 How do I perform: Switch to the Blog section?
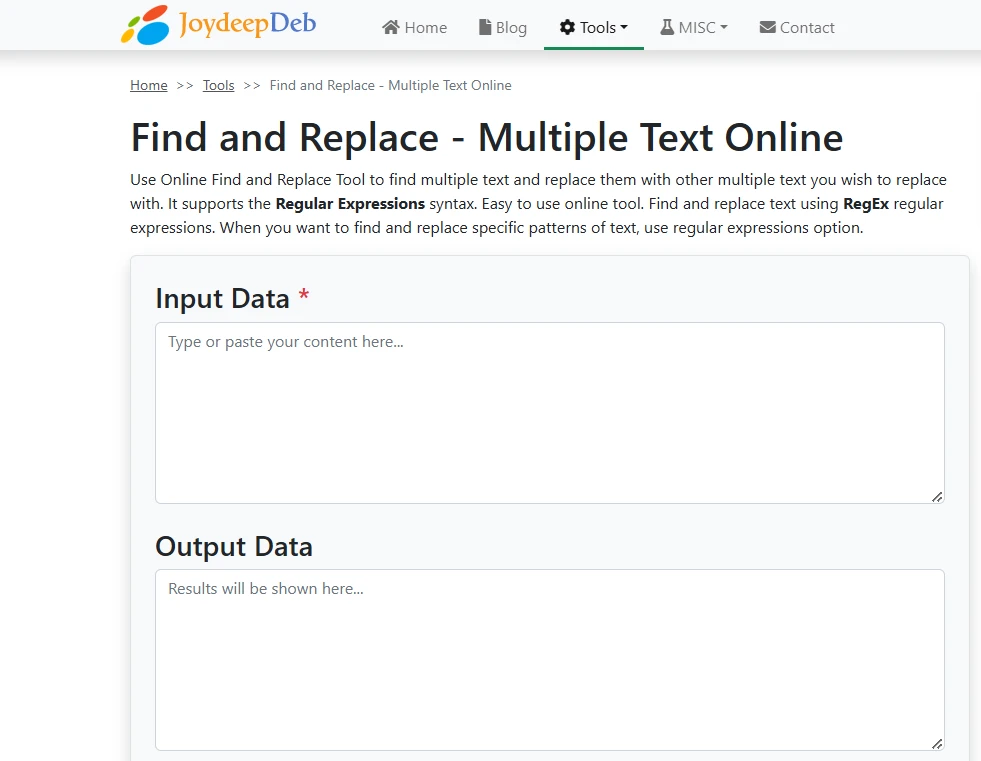click(x=510, y=27)
